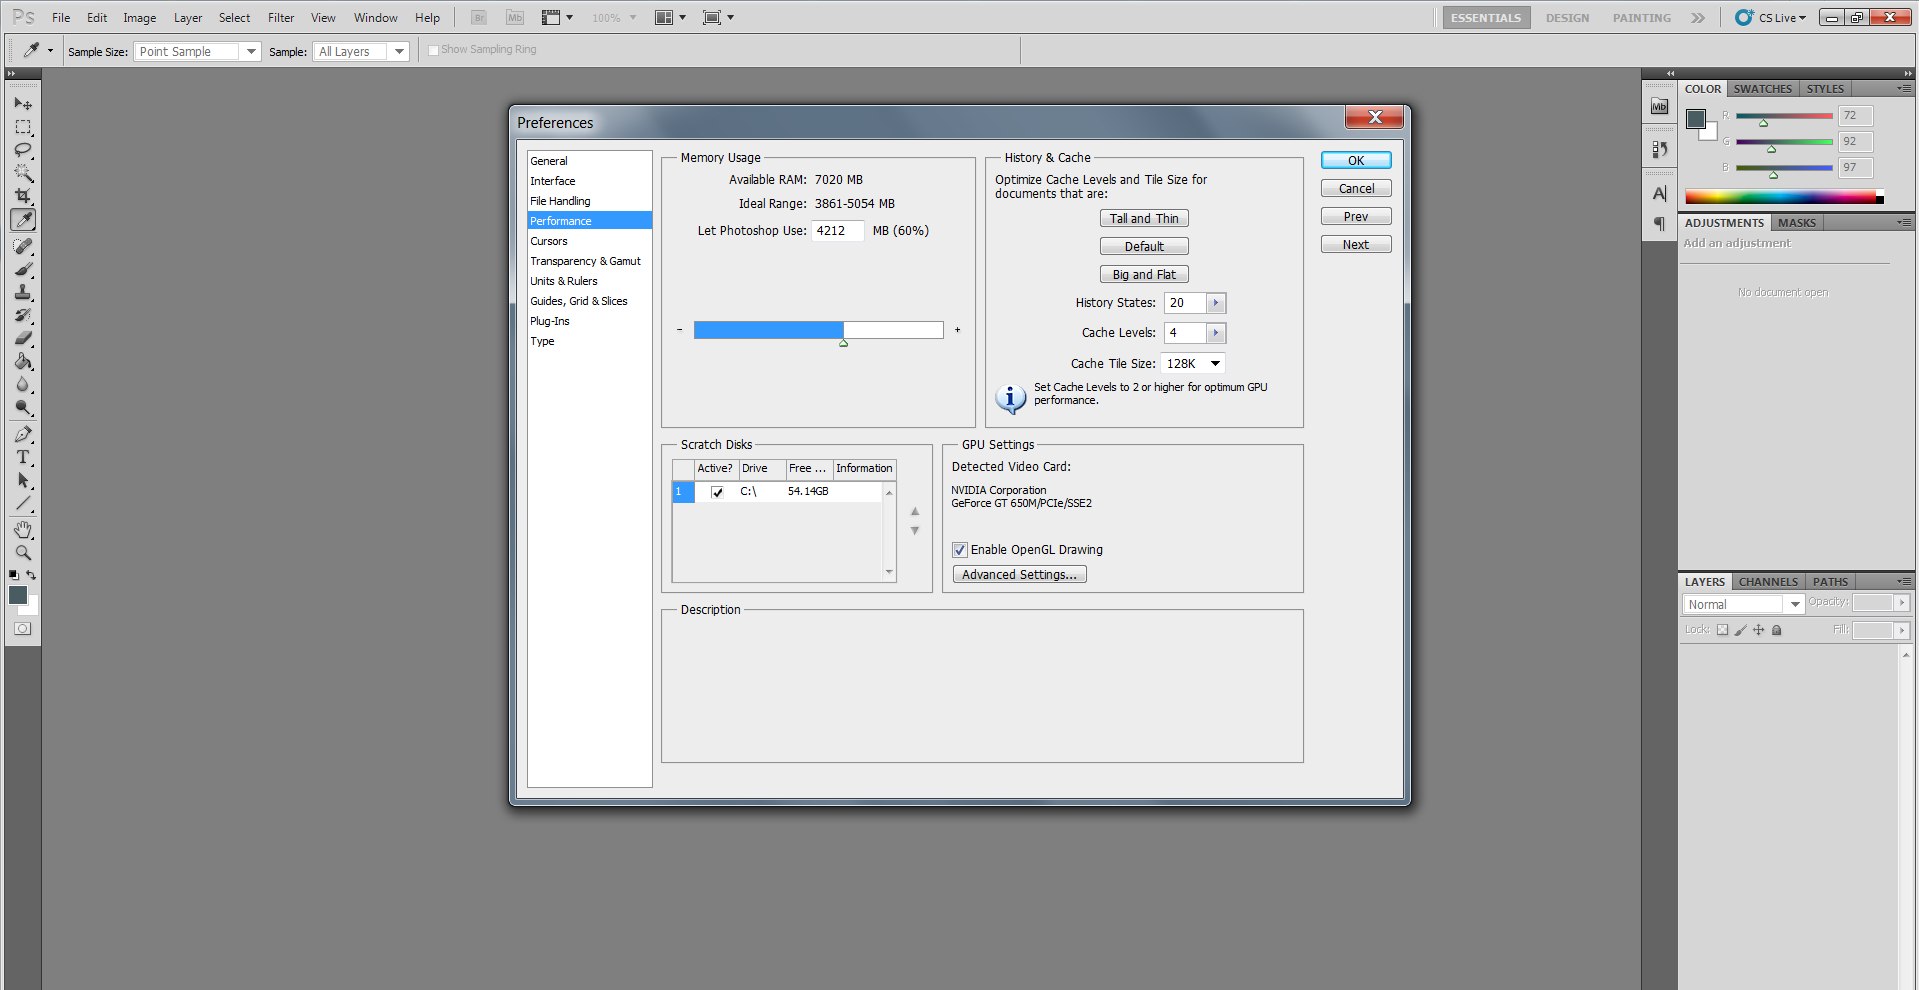The image size is (1919, 990).
Task: Select the History Brush tool
Action: 23,315
